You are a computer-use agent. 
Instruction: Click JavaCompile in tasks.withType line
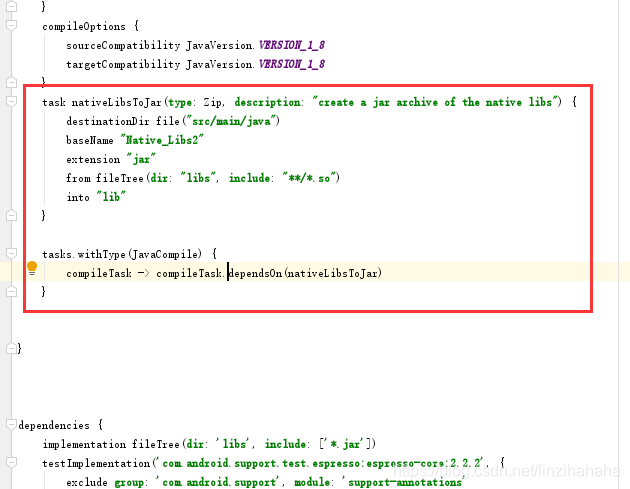(165, 254)
